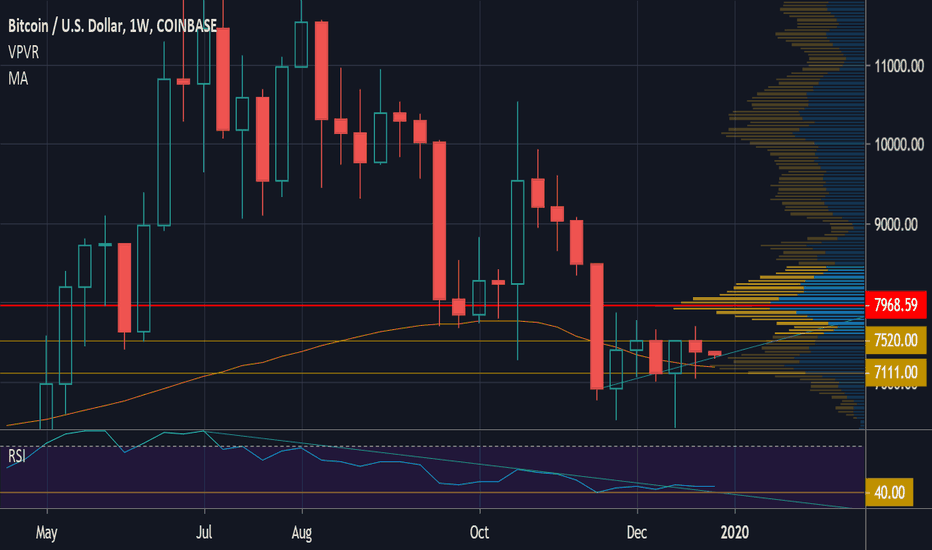Image resolution: width=932 pixels, height=550 pixels.
Task: Click the Dec label on time axis
Action: click(x=637, y=532)
